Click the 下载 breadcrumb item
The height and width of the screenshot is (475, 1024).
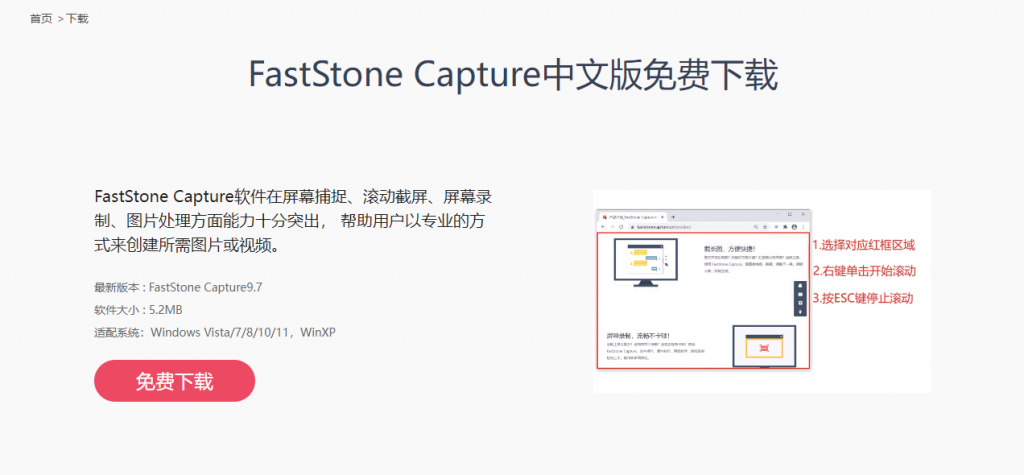click(77, 19)
